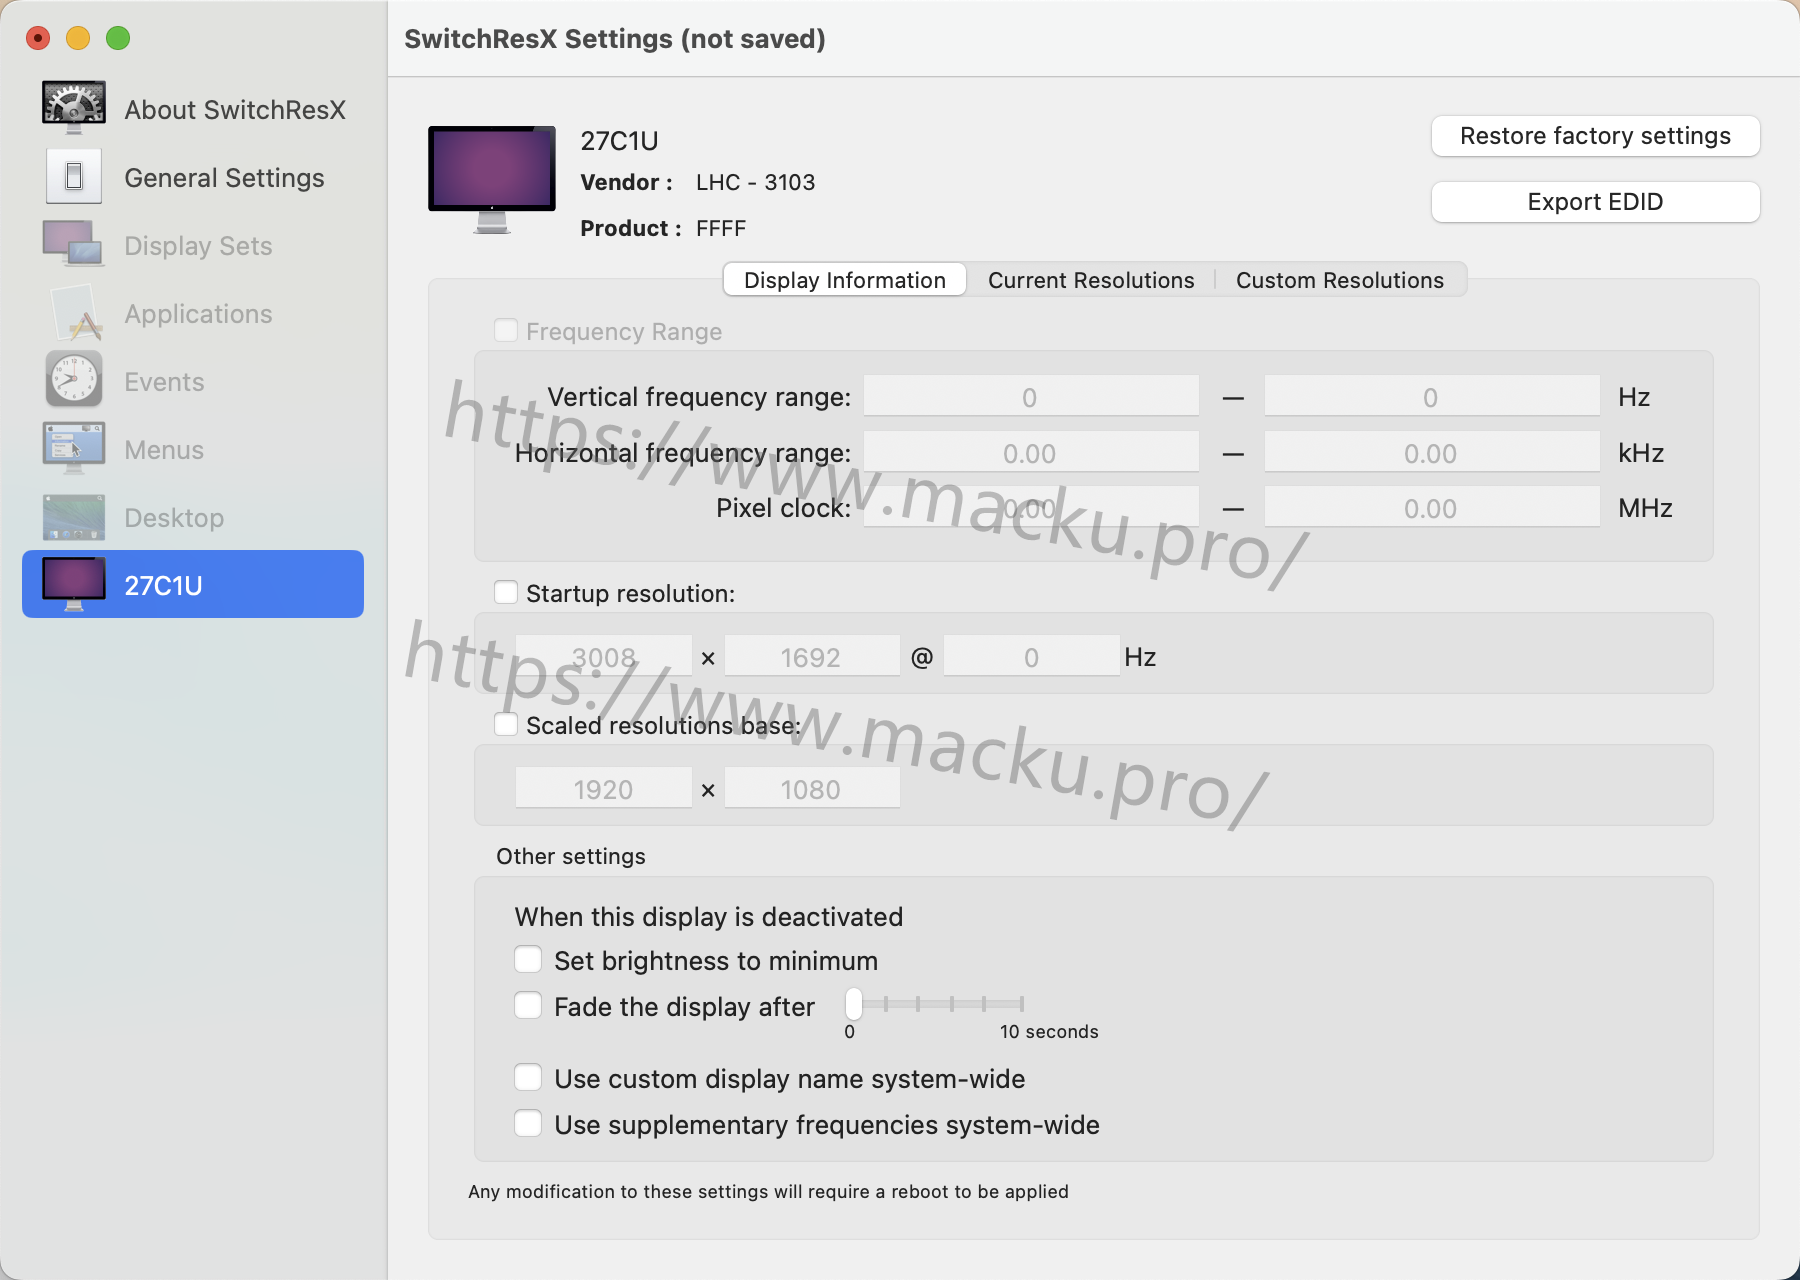This screenshot has width=1800, height=1280.
Task: Select About SwitchResX label
Action: 235,110
